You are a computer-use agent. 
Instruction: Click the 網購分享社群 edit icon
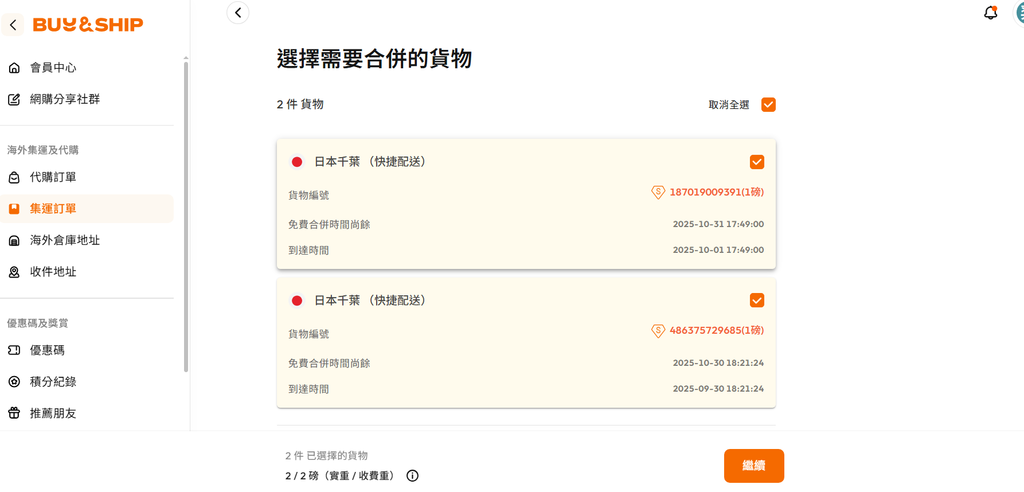click(x=14, y=100)
